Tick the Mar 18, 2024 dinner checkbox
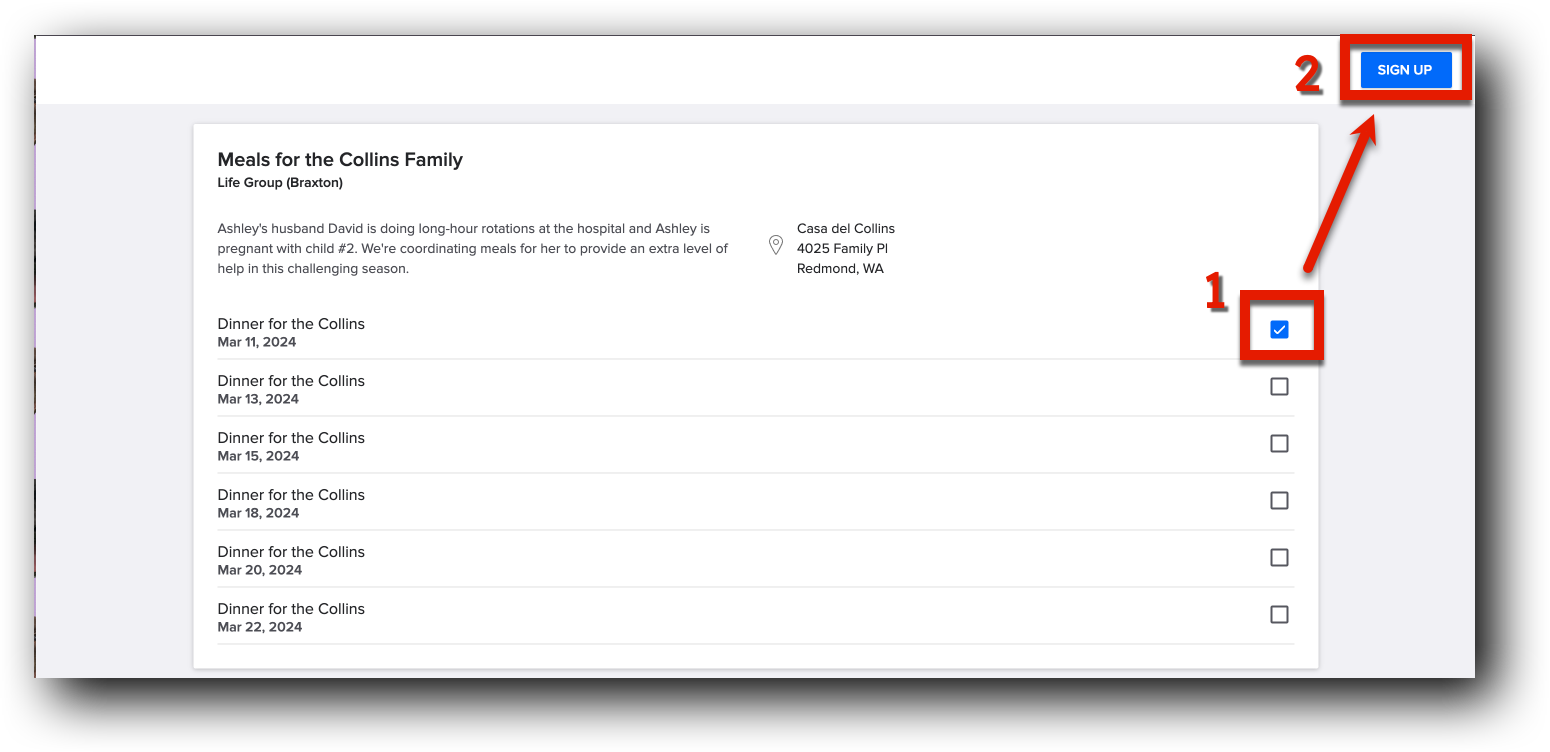 [x=1279, y=501]
